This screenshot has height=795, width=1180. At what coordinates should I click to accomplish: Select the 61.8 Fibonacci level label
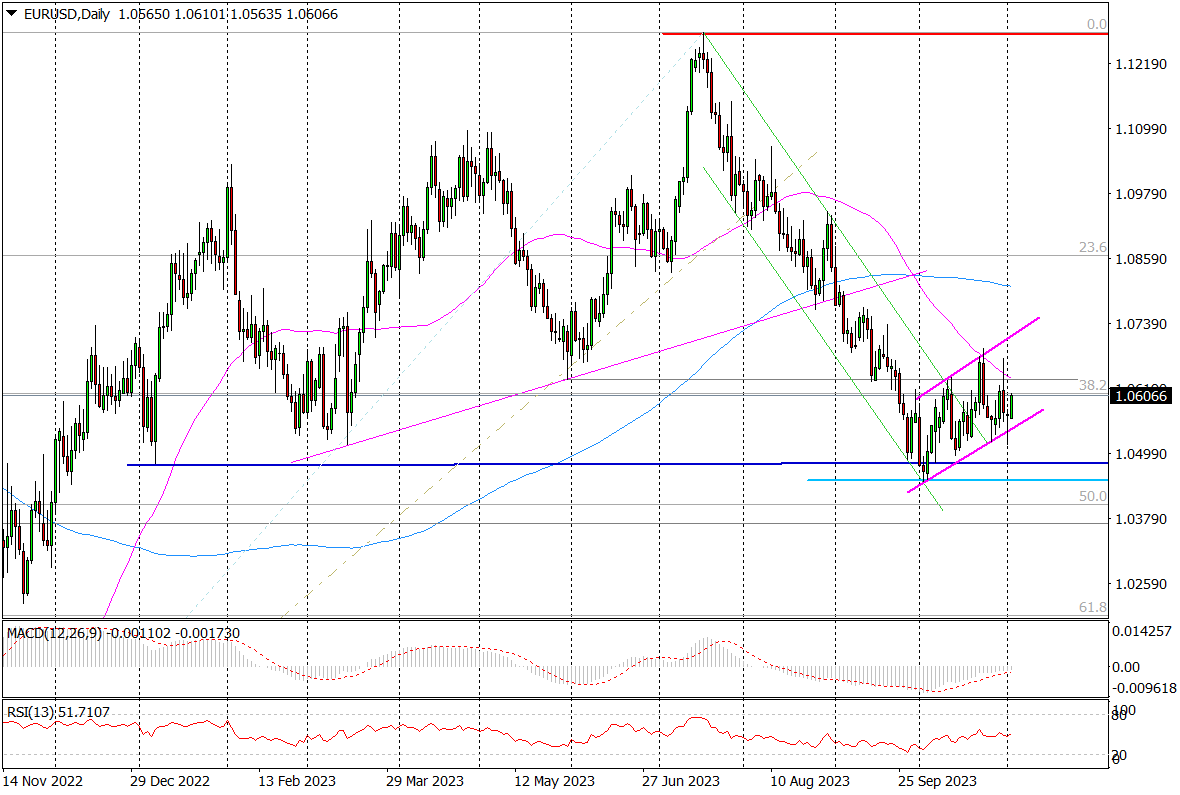click(1093, 607)
